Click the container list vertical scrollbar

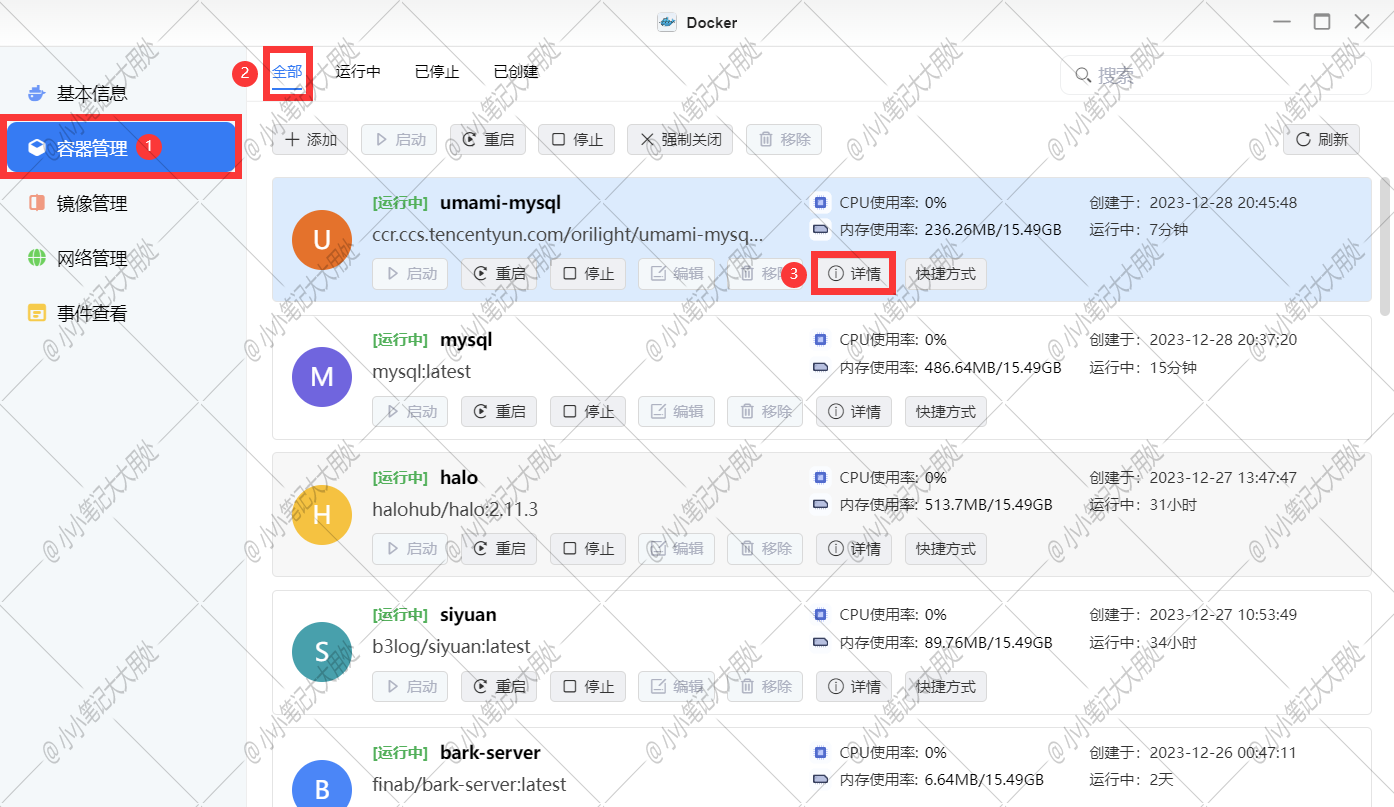1384,247
